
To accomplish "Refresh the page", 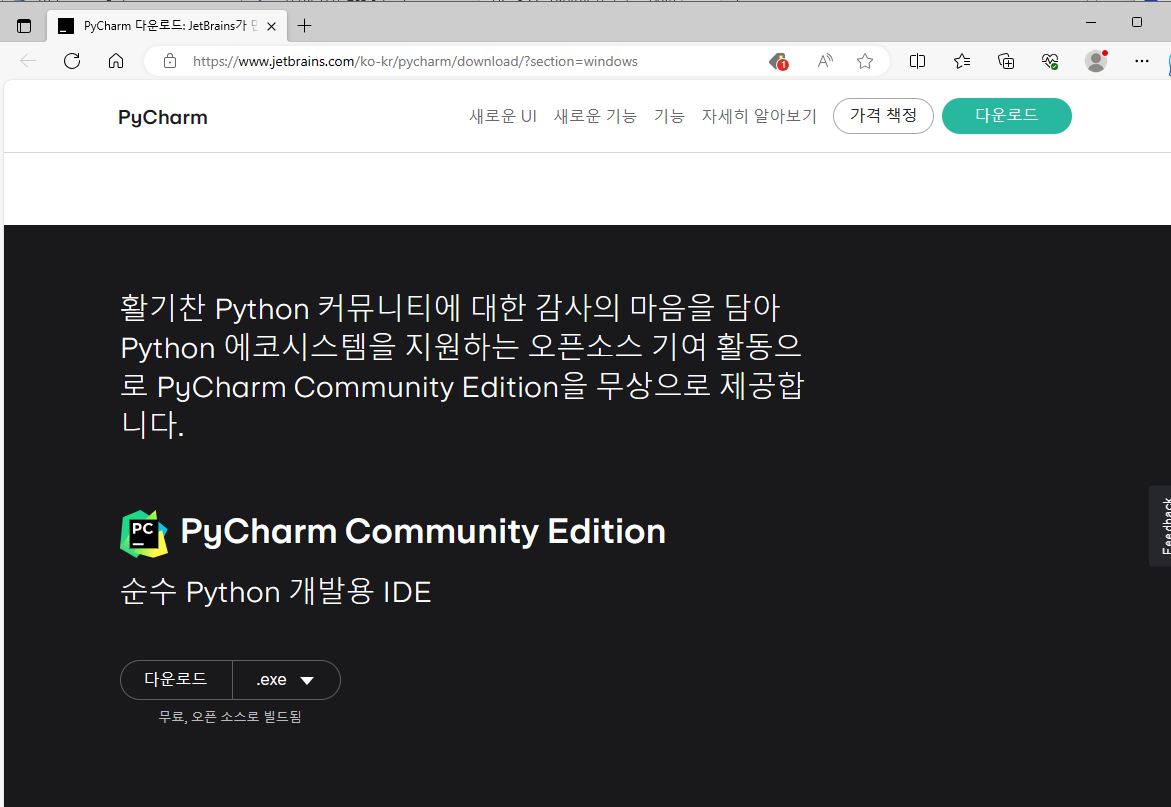I will (x=72, y=61).
